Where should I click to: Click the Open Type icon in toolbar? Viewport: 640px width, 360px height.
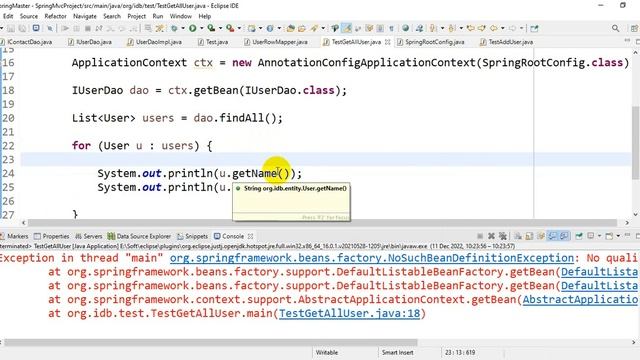[x=291, y=28]
